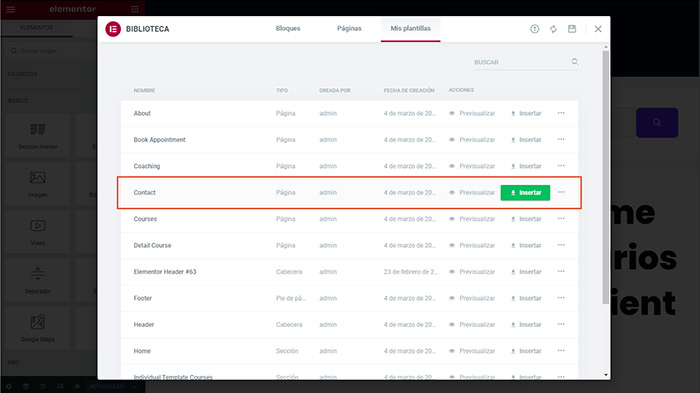Insert the Coaching template

tap(526, 166)
